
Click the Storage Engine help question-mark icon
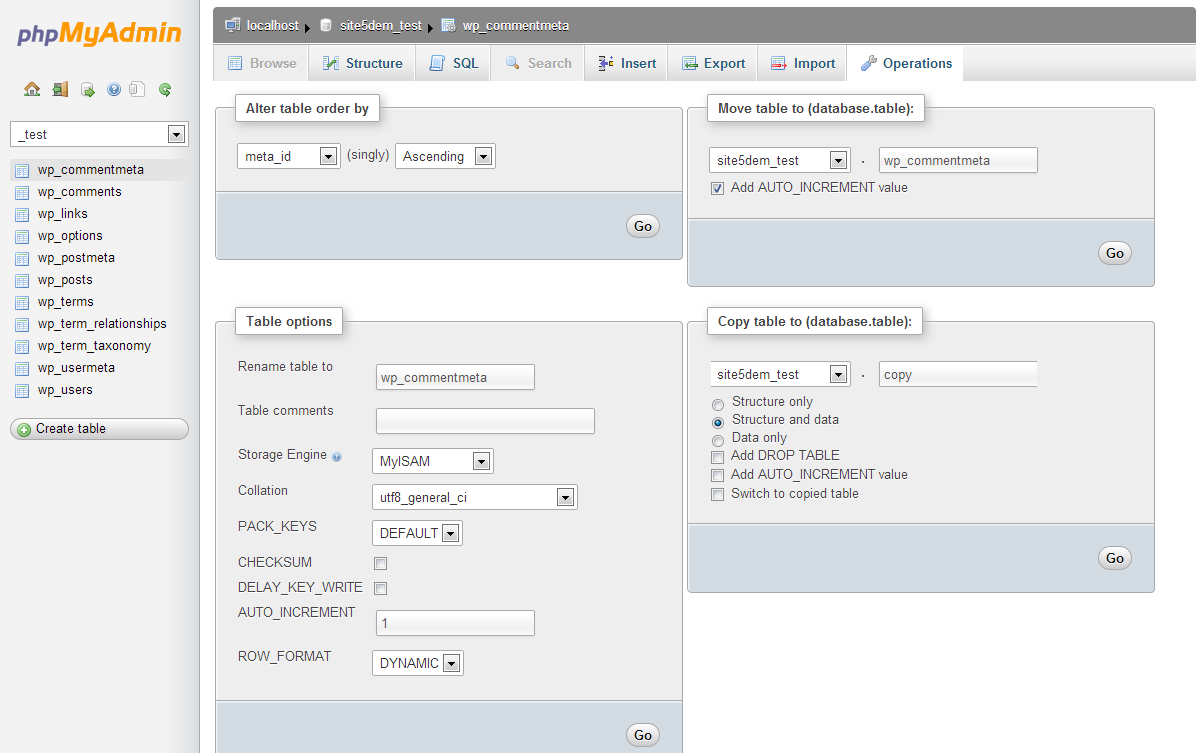pos(338,455)
